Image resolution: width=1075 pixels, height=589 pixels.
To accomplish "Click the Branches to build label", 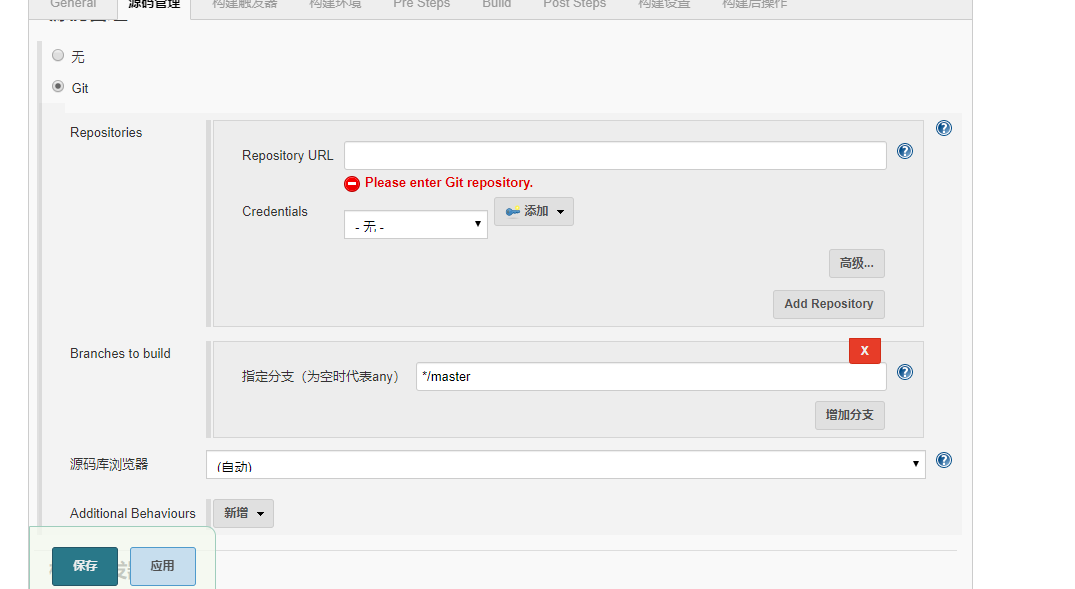I will 120,353.
